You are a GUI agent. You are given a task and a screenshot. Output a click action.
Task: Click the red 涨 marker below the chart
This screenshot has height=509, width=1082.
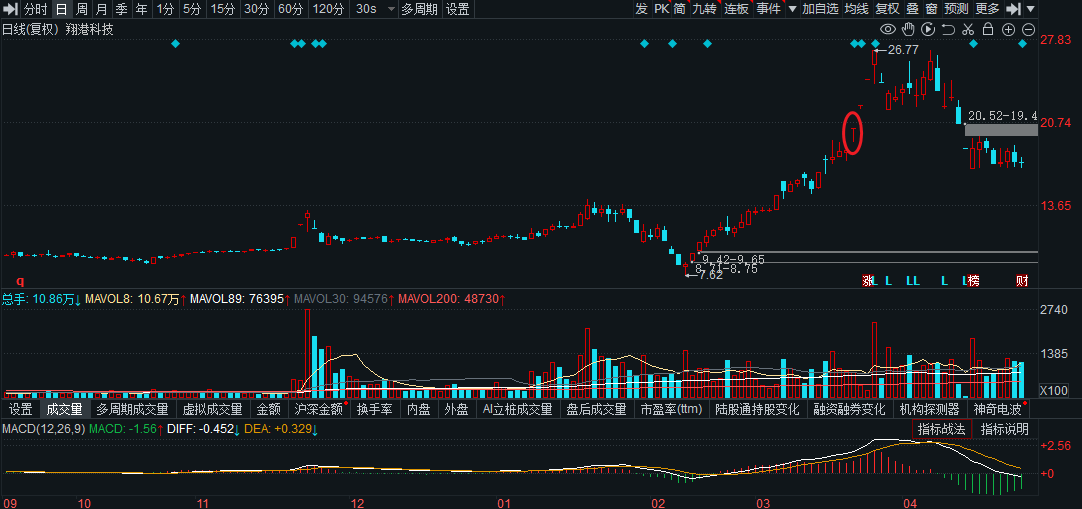(867, 281)
